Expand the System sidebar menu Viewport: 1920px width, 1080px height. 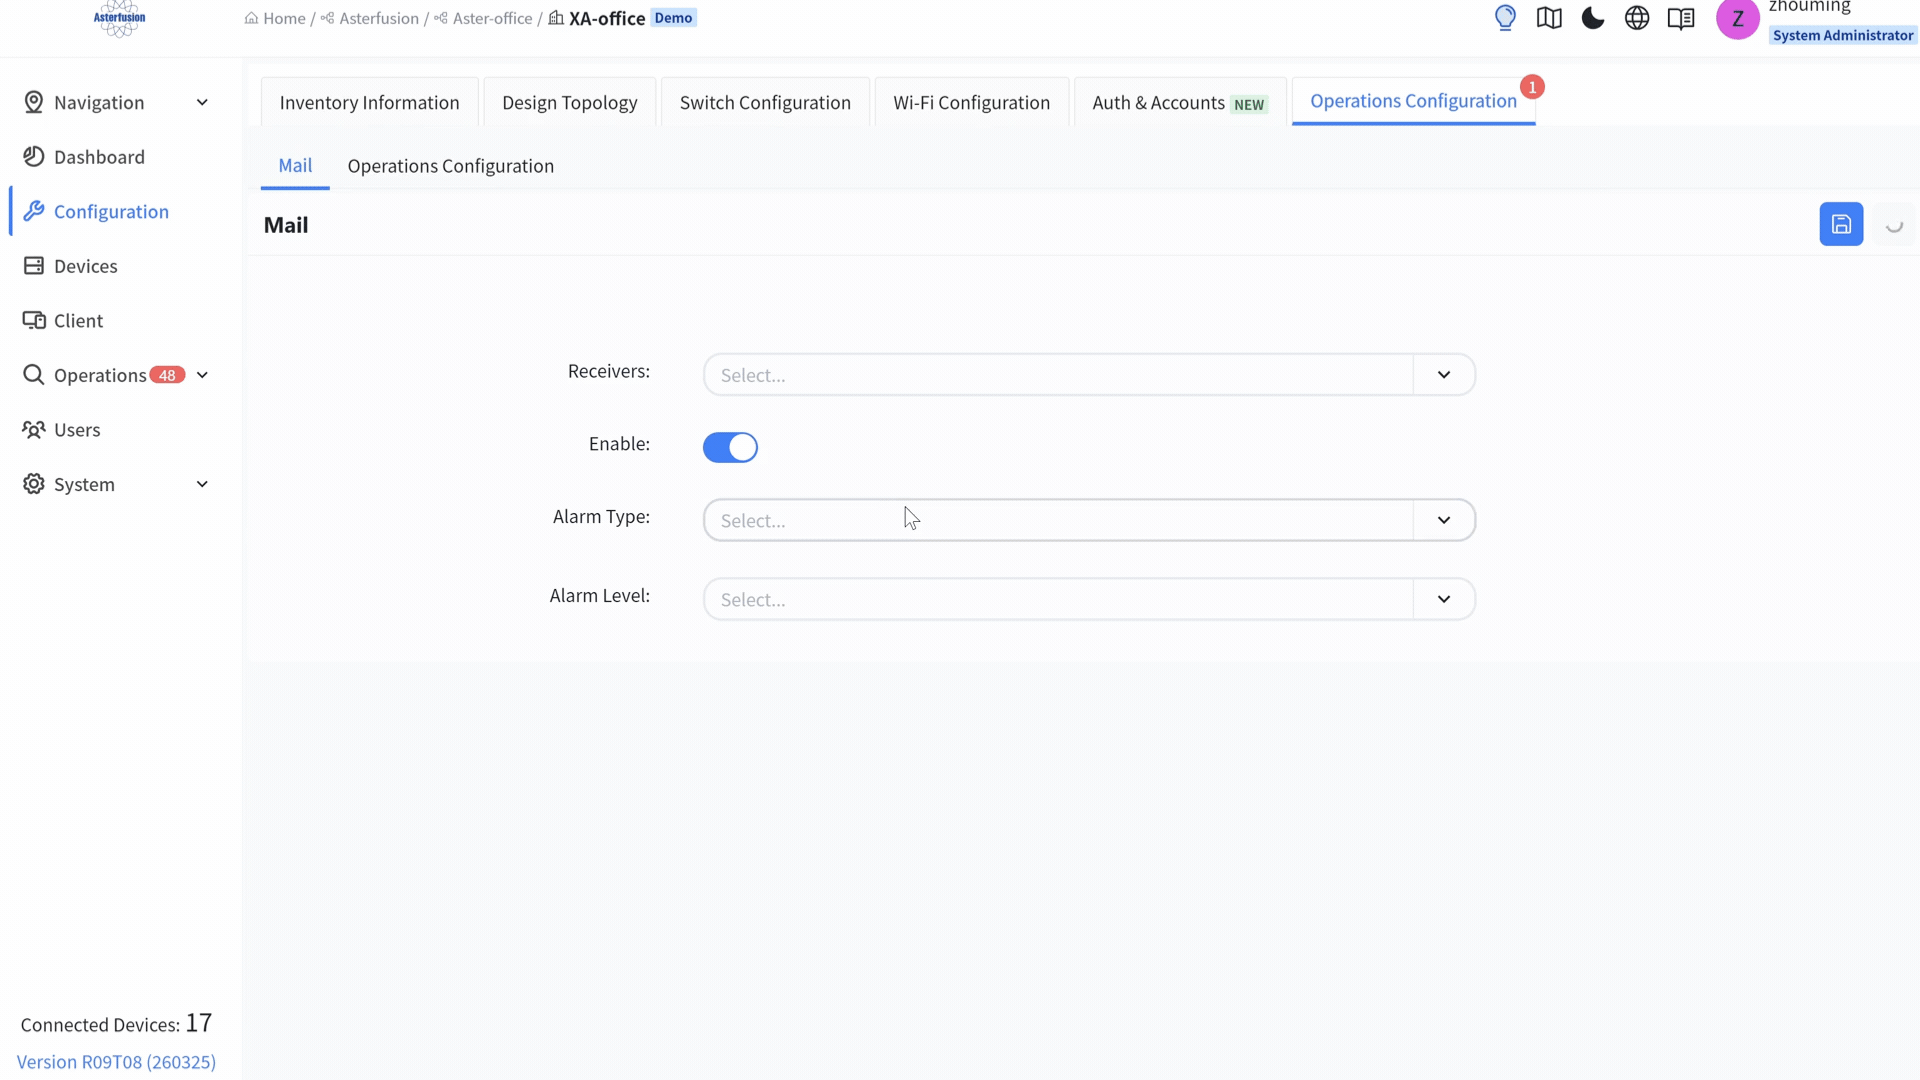coord(84,484)
